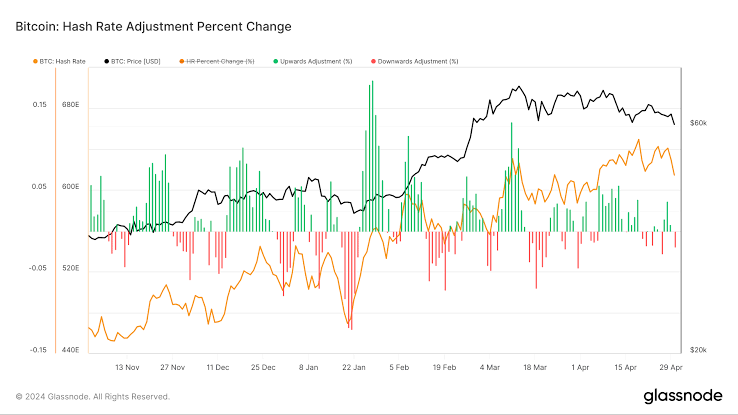Click the green Upwards Adjustment legend dot

[x=276, y=61]
